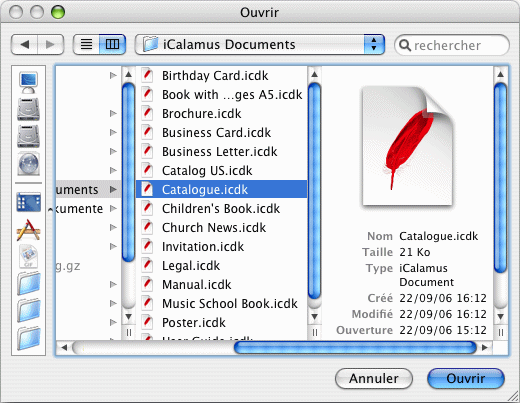Screen dimensions: 520x403
Task: Expand the 'uments' folder arrow
Action: 113,189
